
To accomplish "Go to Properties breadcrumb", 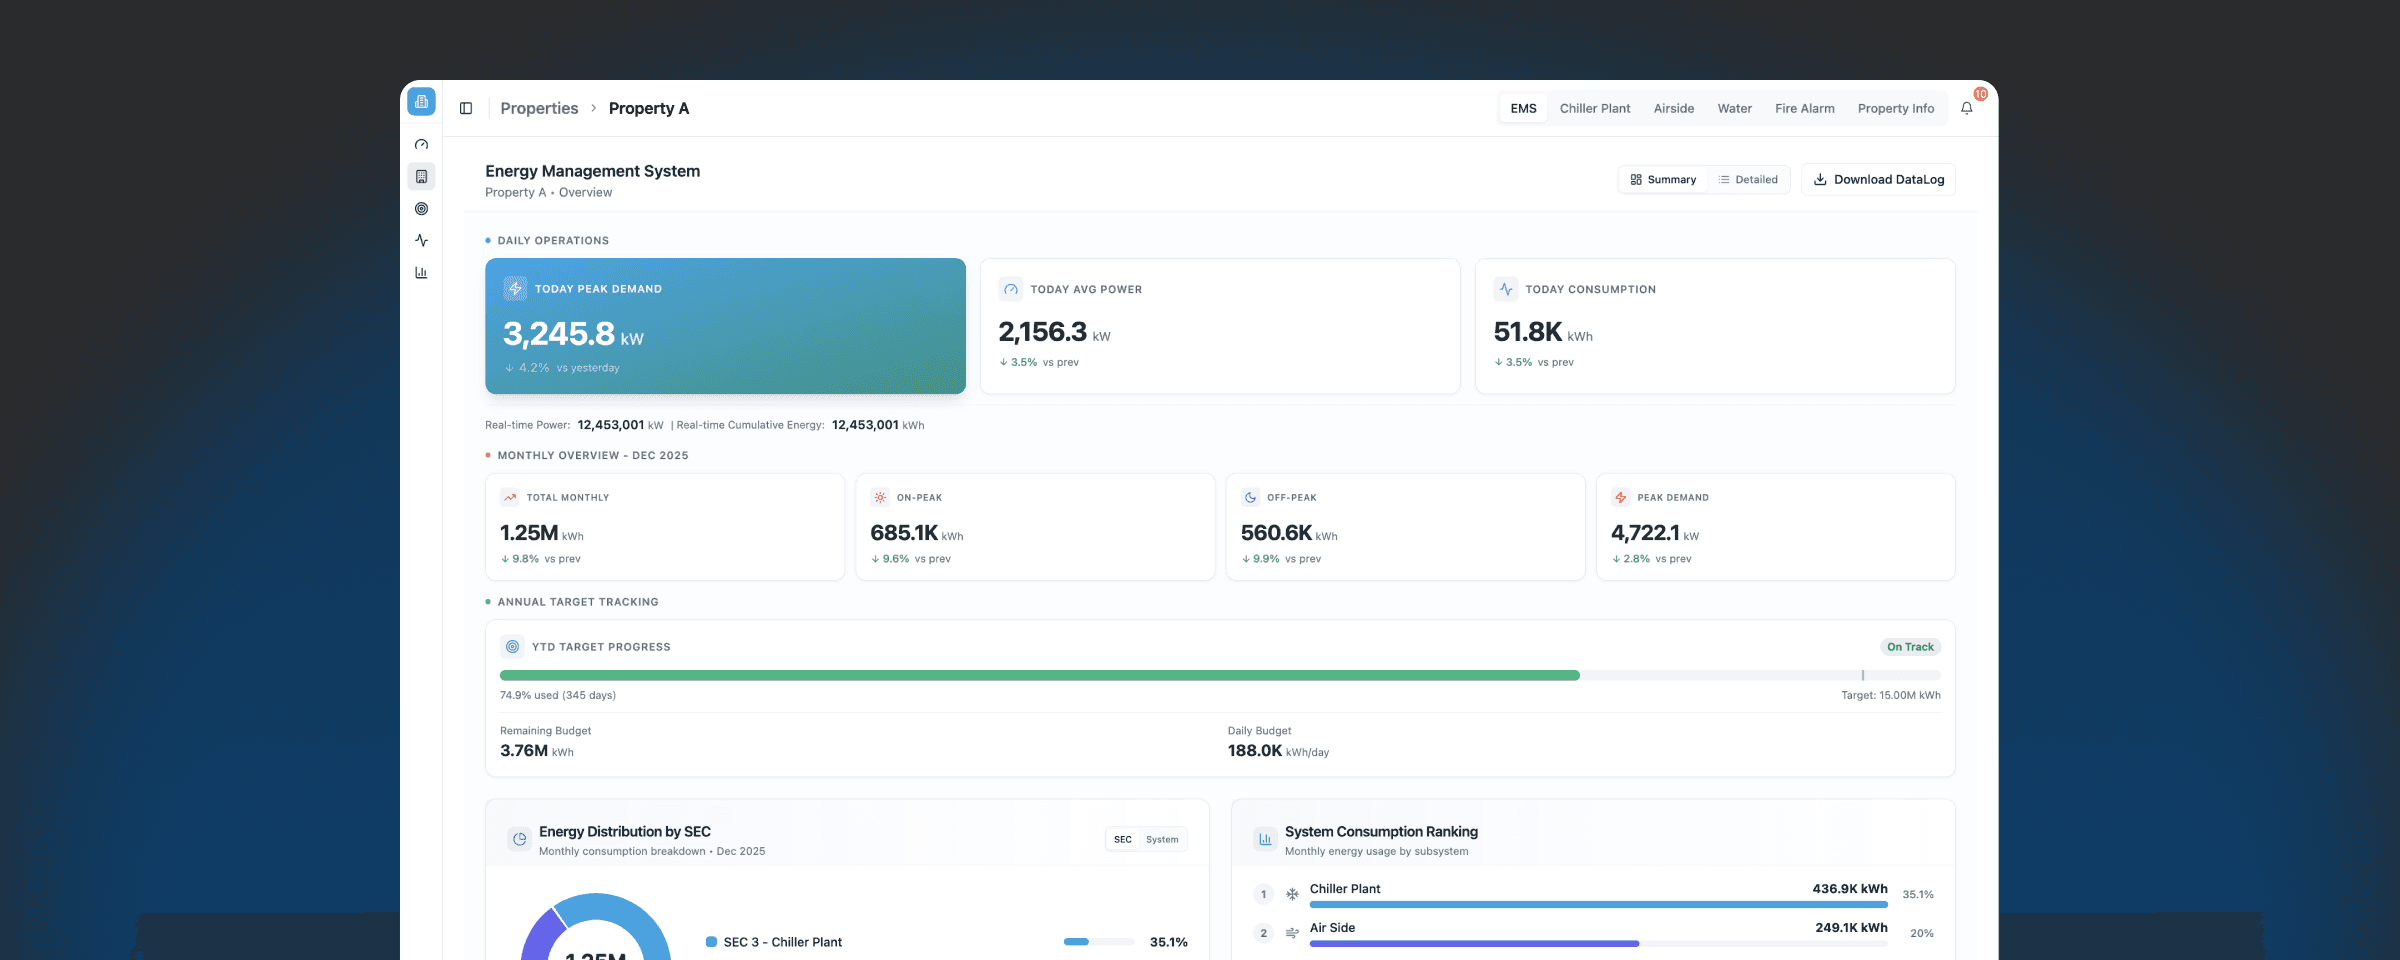I will (x=539, y=108).
